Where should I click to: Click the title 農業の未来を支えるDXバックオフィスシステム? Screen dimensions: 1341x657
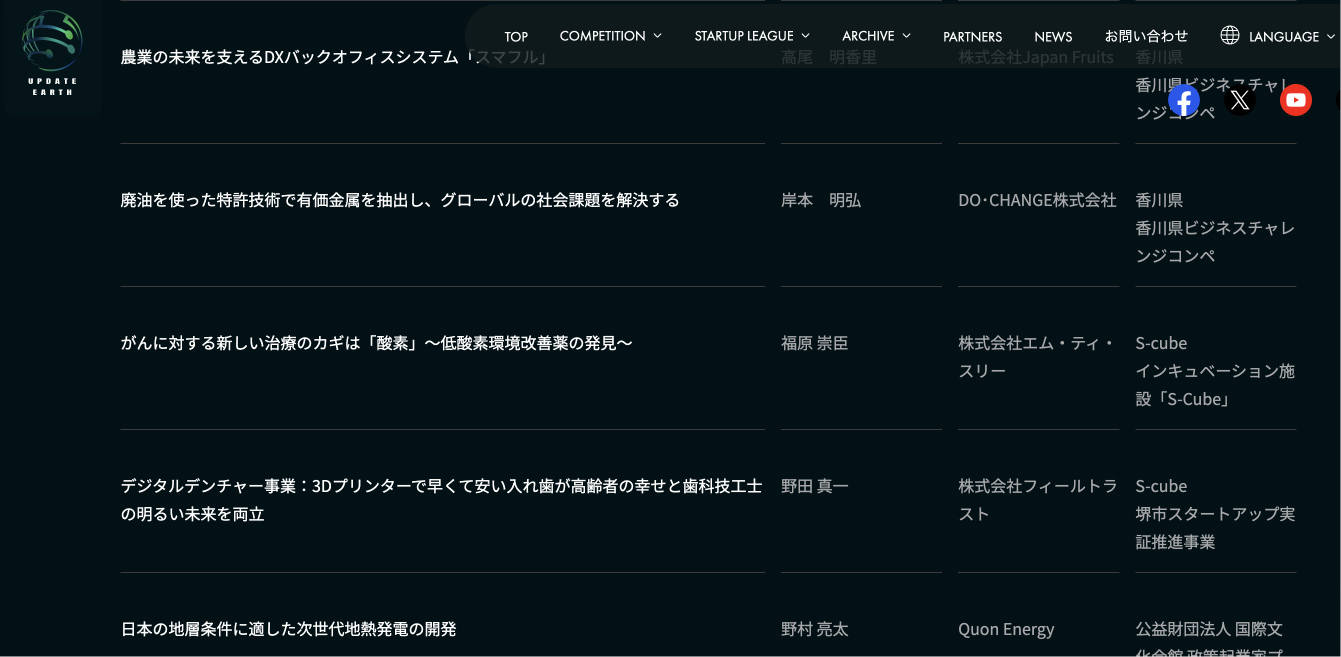coord(335,57)
